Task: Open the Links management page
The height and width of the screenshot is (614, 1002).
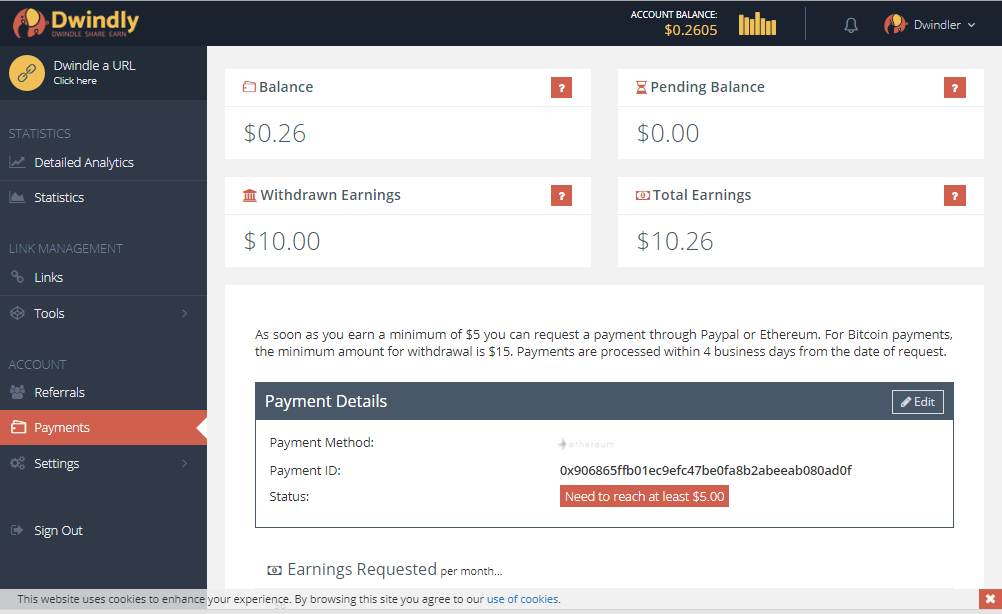Action: (x=49, y=277)
